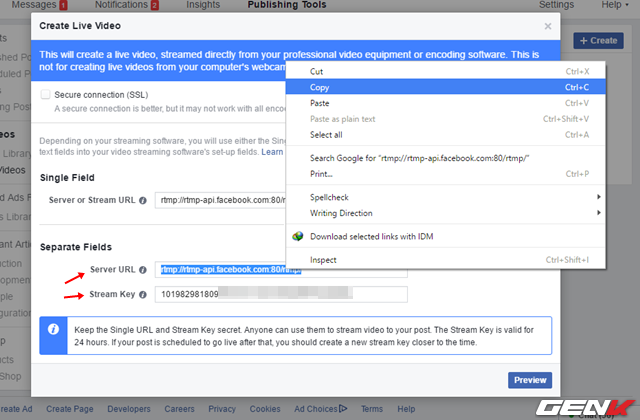Open the Publishing Tools tab

(287, 5)
